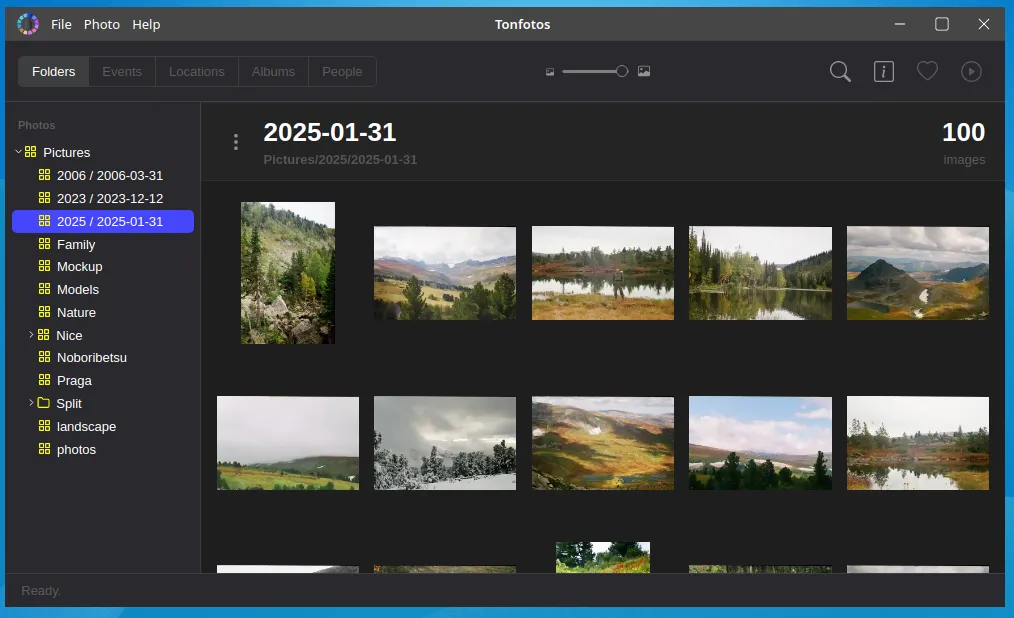Viewport: 1014px width, 618px height.
Task: Open the photo search with the magnifier icon
Action: pyautogui.click(x=840, y=71)
